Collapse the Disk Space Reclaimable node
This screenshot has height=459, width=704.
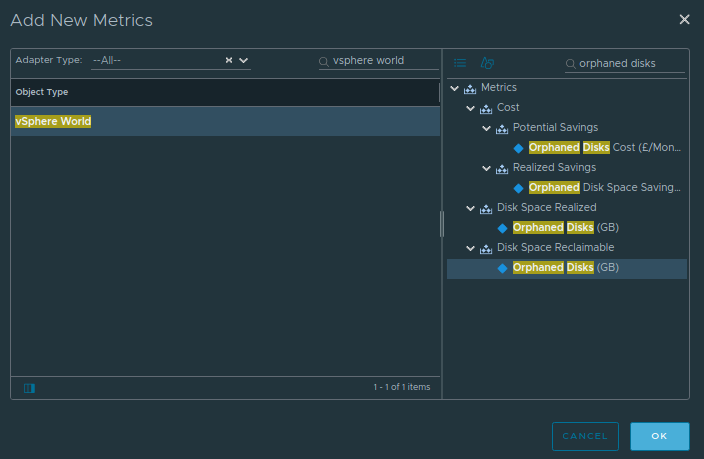coord(471,248)
